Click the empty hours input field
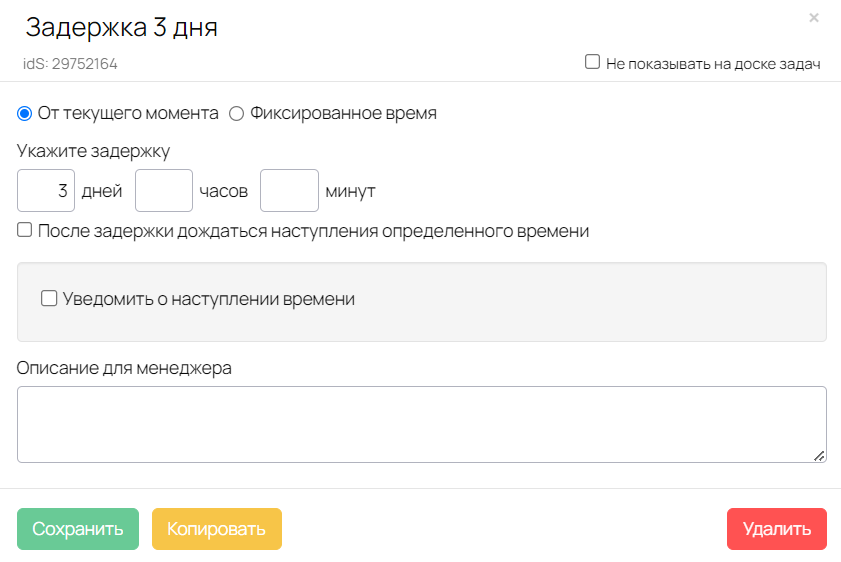The image size is (841, 562). coord(164,190)
